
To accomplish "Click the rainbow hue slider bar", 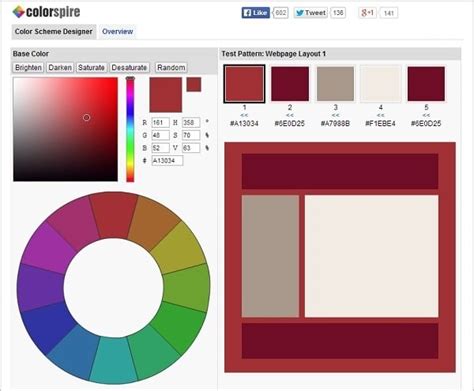I will 130,129.
